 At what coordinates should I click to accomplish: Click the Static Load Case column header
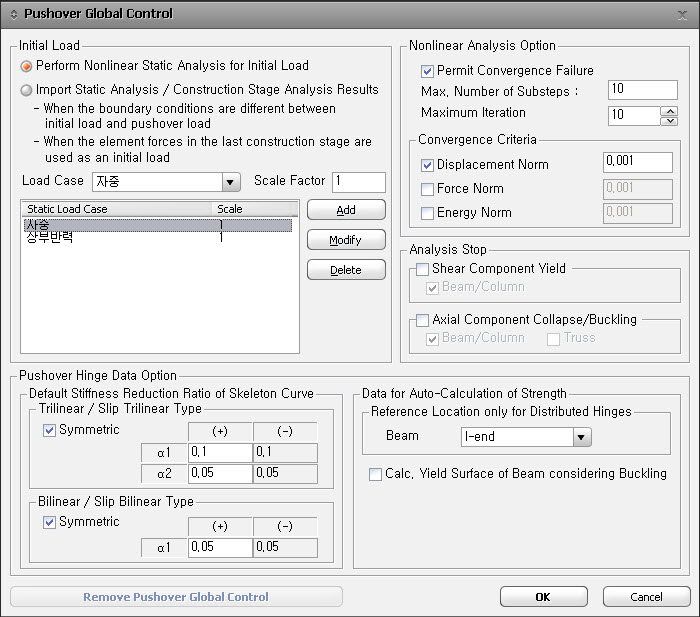pos(117,209)
